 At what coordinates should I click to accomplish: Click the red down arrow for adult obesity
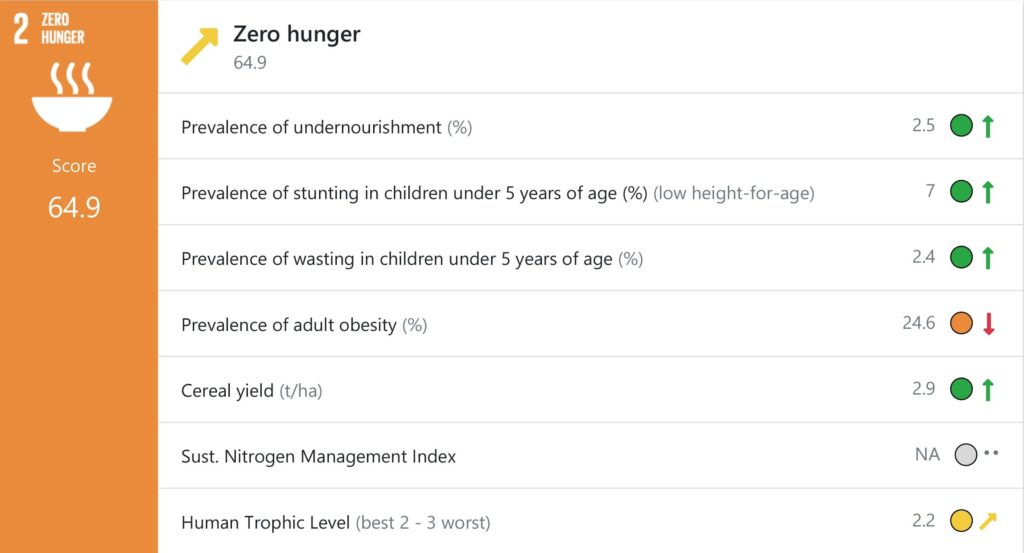click(989, 324)
